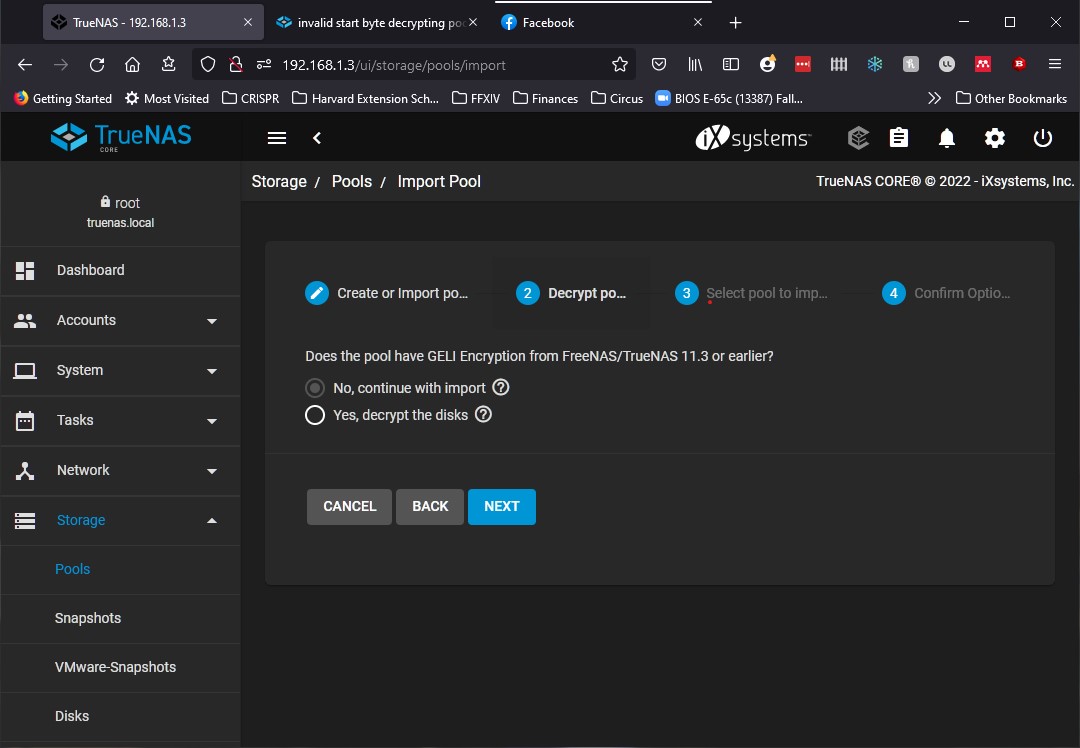Show more bookmarks with the double chevron
Image resolution: width=1080 pixels, height=748 pixels.
point(934,98)
